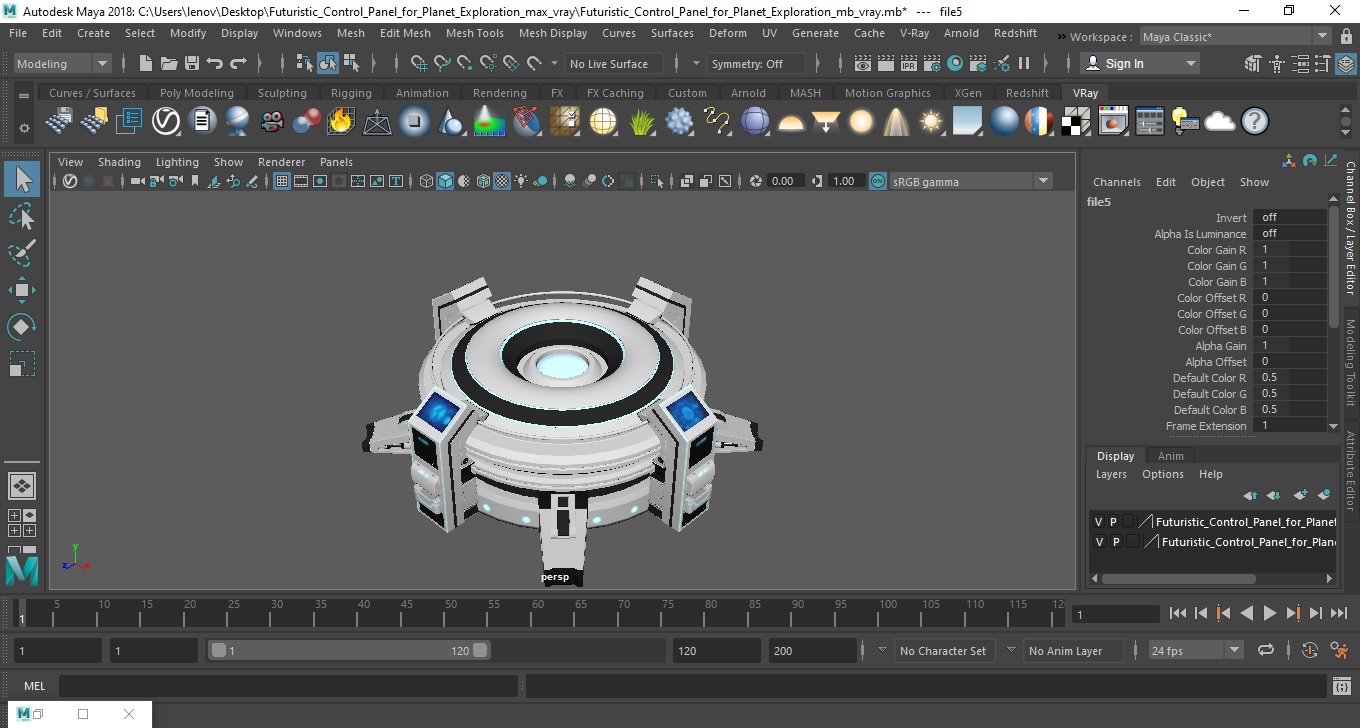
Task: Open the Render View window icon
Action: point(863,63)
